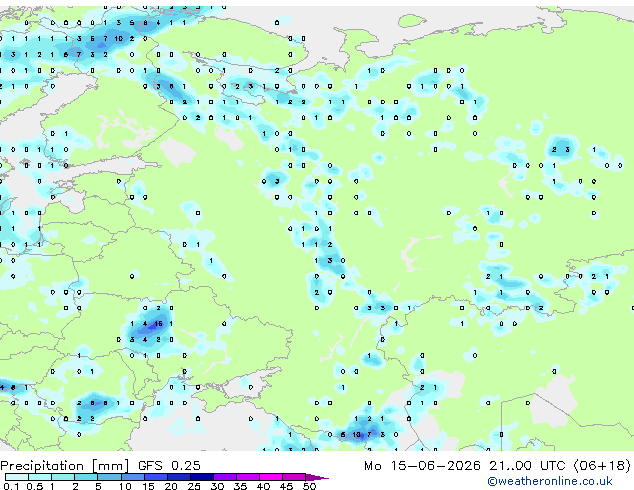Click the '50' legend scale label
The height and width of the screenshot is (490, 634).
309,486
